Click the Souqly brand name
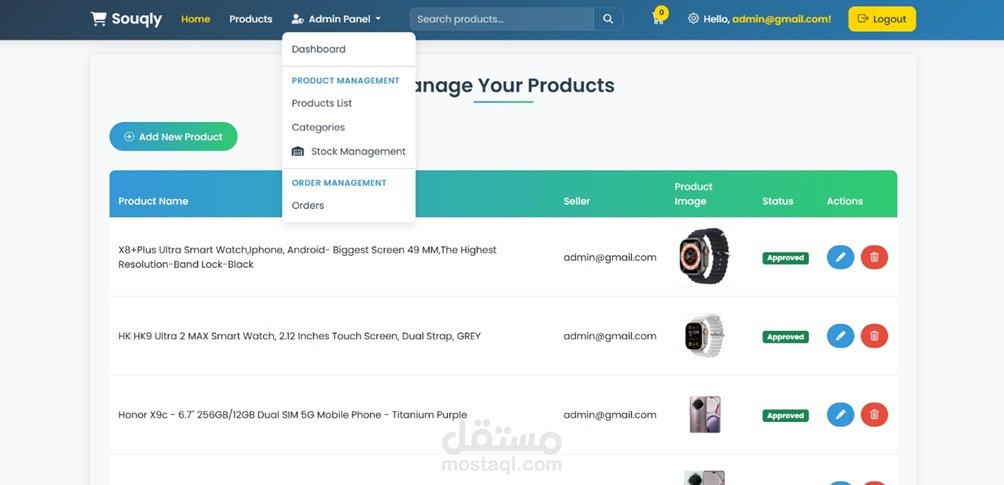 tap(136, 19)
